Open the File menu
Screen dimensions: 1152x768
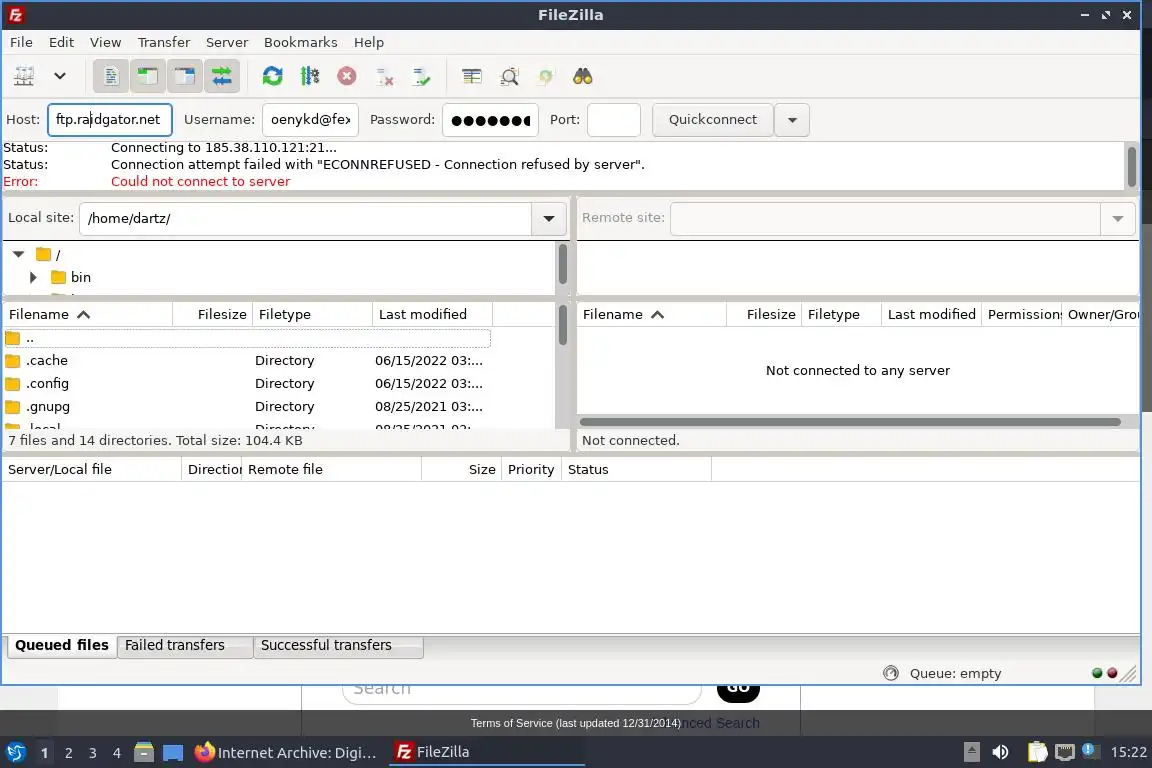click(21, 42)
